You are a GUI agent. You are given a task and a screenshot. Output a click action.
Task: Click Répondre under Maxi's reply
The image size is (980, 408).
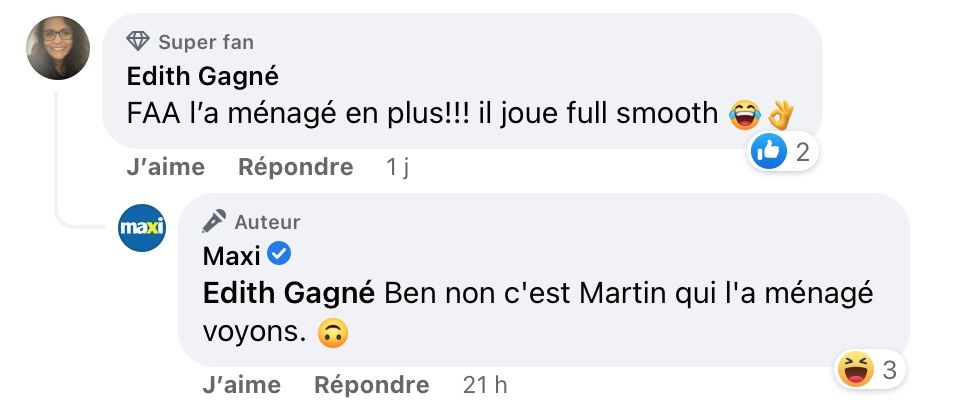coord(371,385)
